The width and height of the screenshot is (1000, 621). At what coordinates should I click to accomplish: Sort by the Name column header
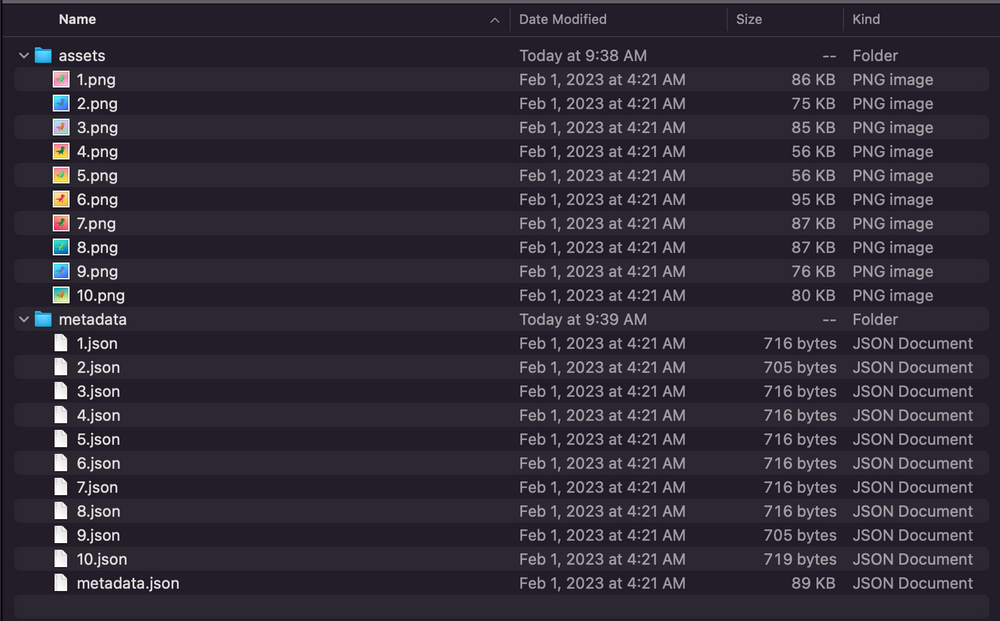tap(78, 19)
